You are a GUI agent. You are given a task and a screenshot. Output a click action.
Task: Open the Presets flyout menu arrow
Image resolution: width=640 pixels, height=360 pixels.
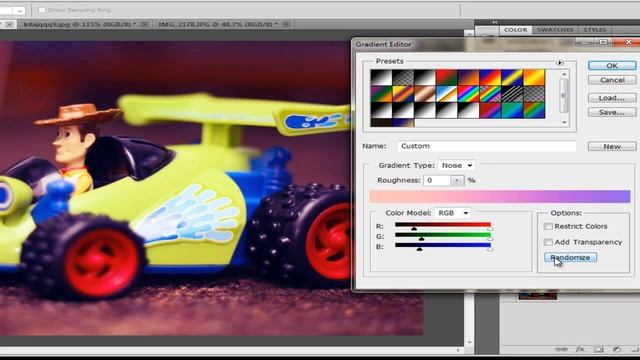coord(560,62)
